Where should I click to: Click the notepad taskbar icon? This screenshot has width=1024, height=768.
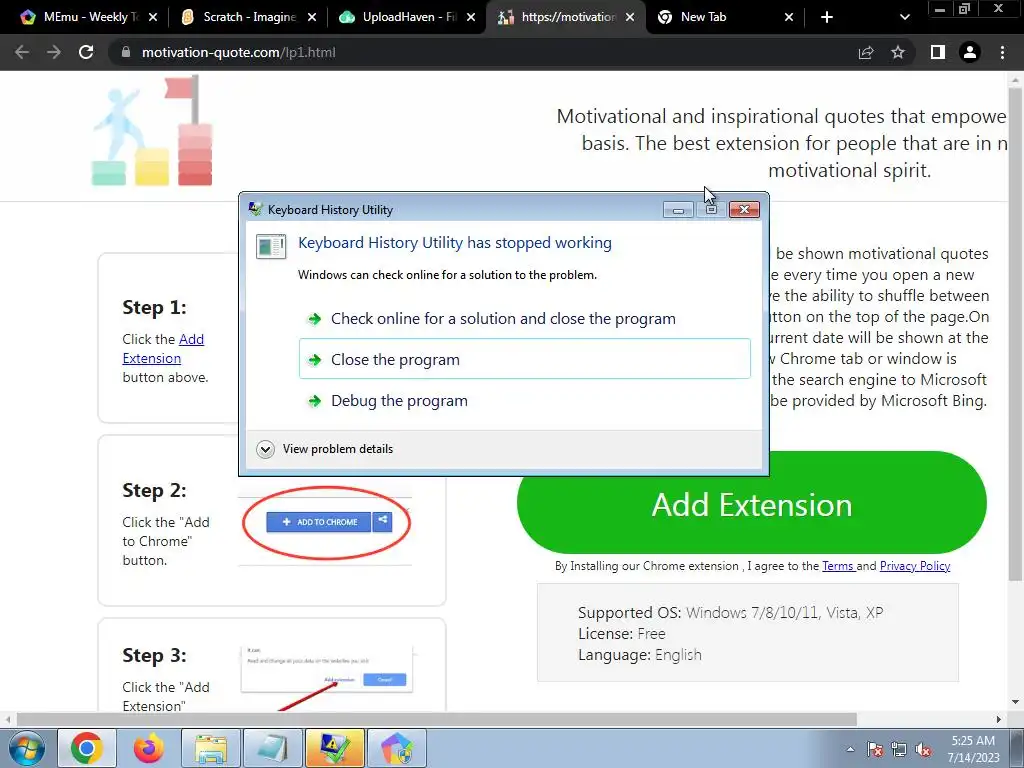click(272, 748)
